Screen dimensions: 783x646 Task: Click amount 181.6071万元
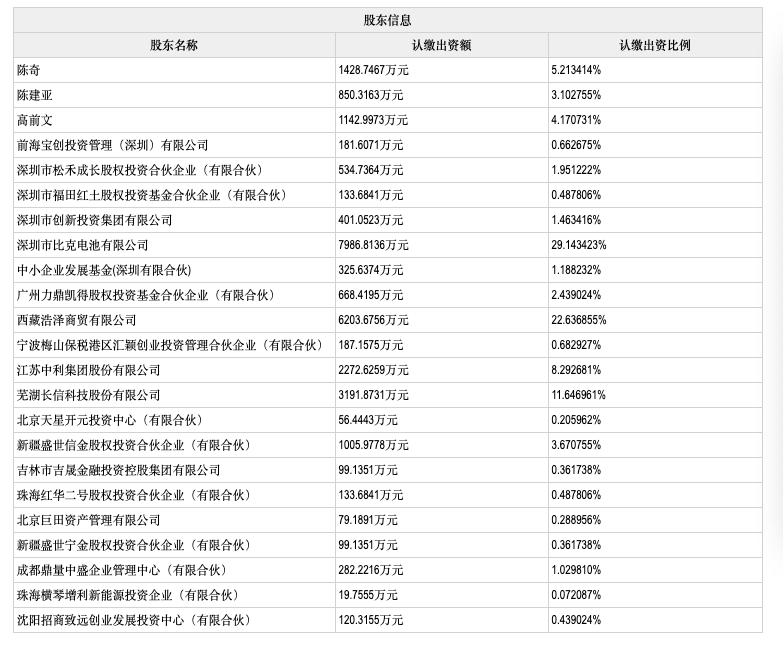(x=371, y=145)
